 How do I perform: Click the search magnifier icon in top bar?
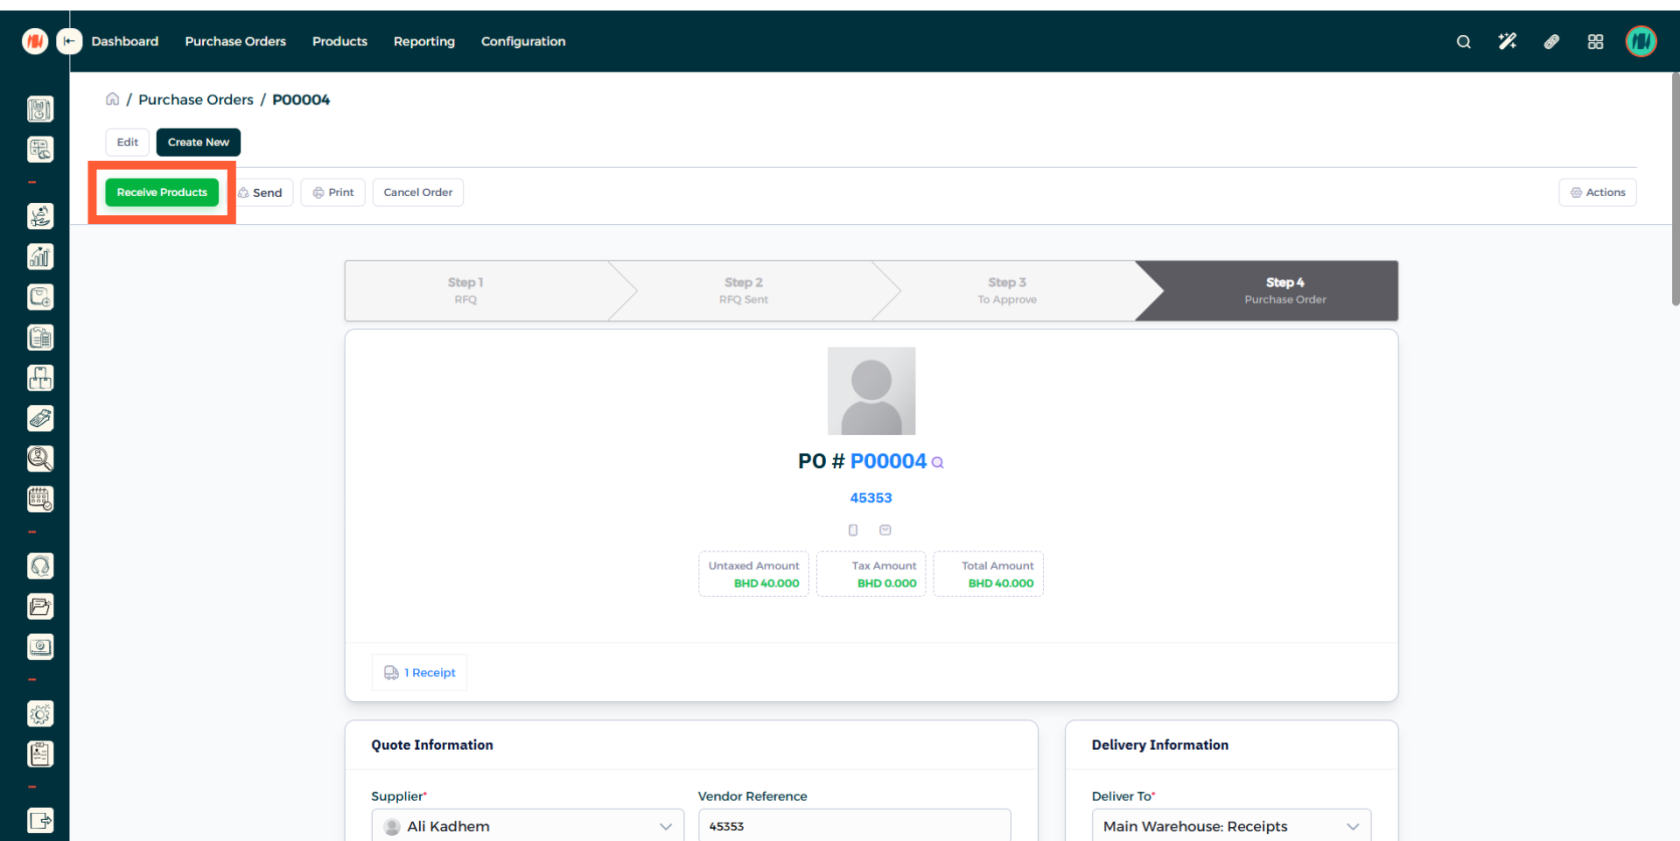pyautogui.click(x=1463, y=42)
